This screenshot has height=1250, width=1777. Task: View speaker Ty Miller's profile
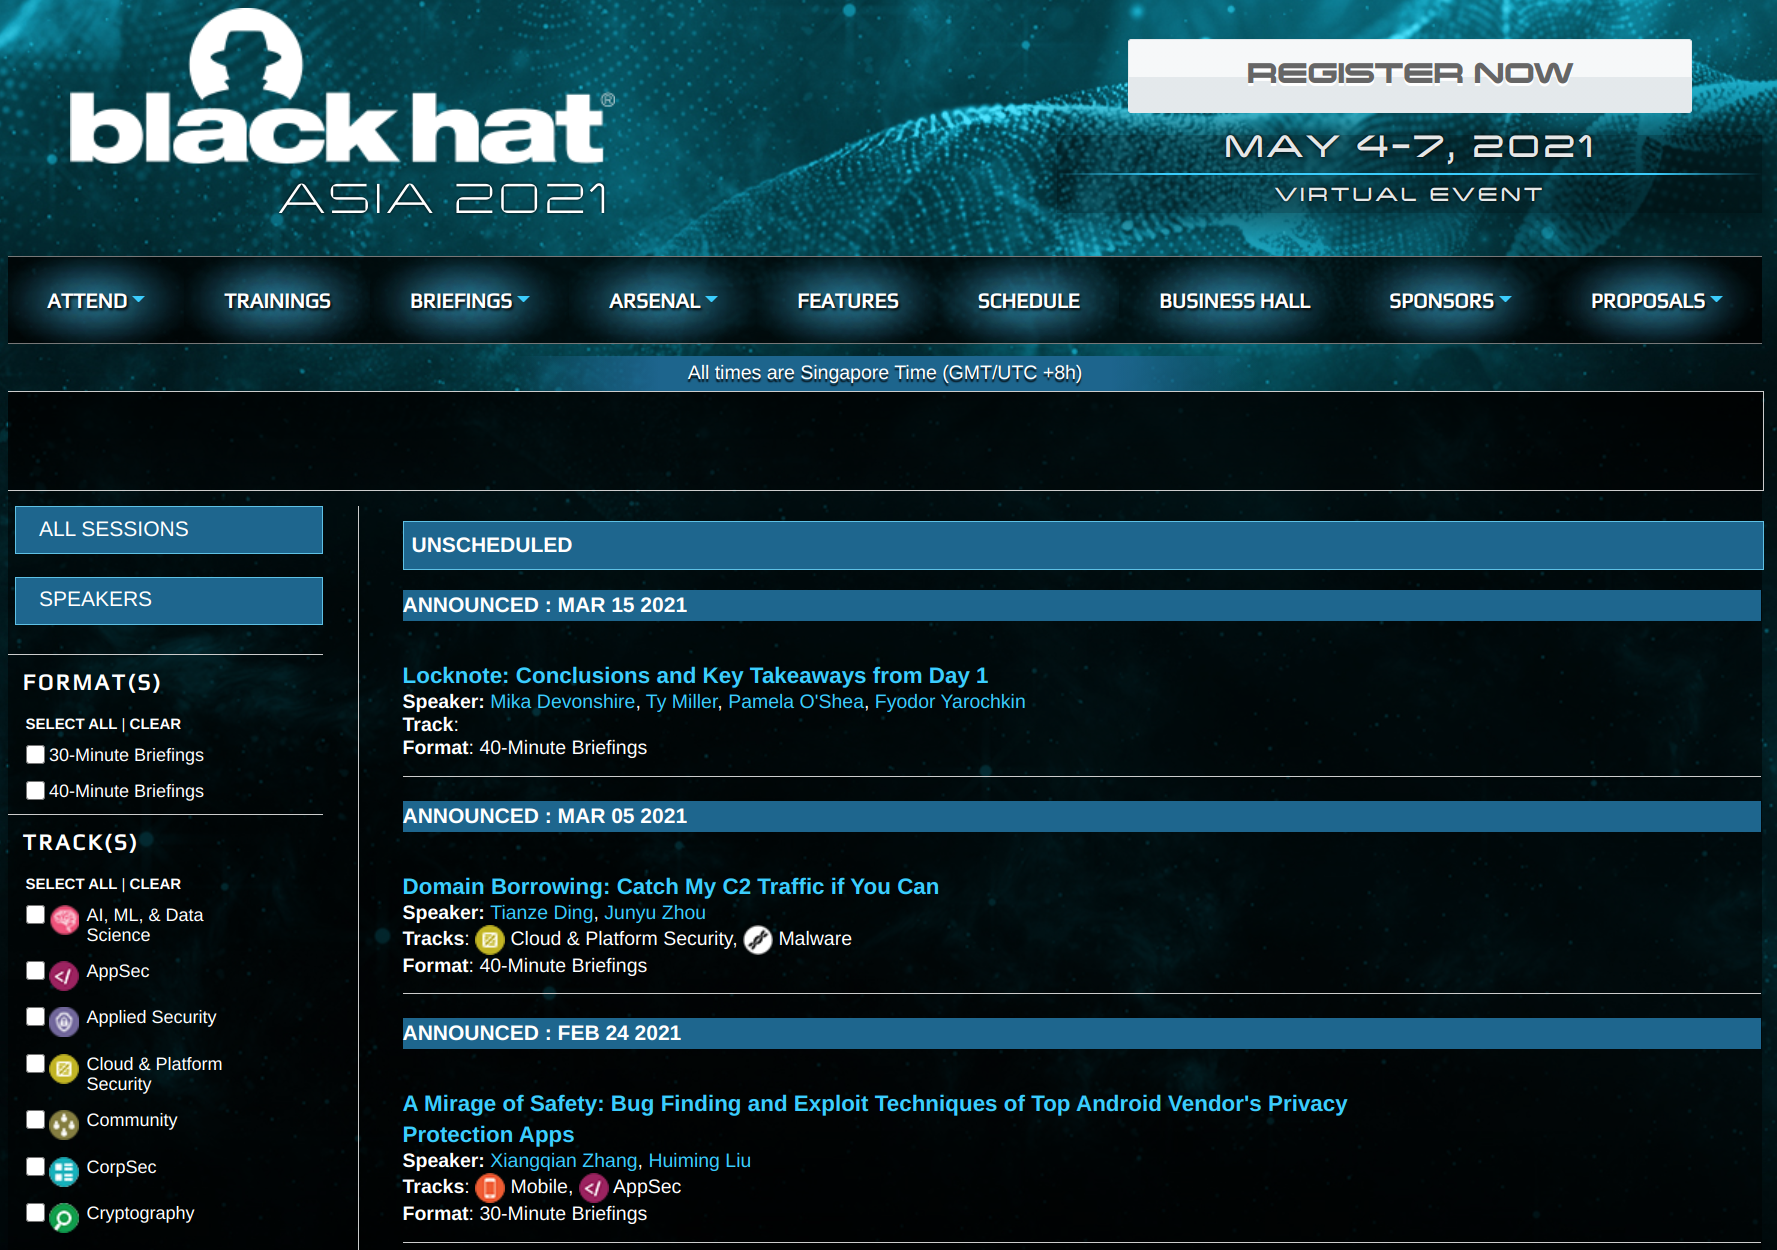[681, 702]
